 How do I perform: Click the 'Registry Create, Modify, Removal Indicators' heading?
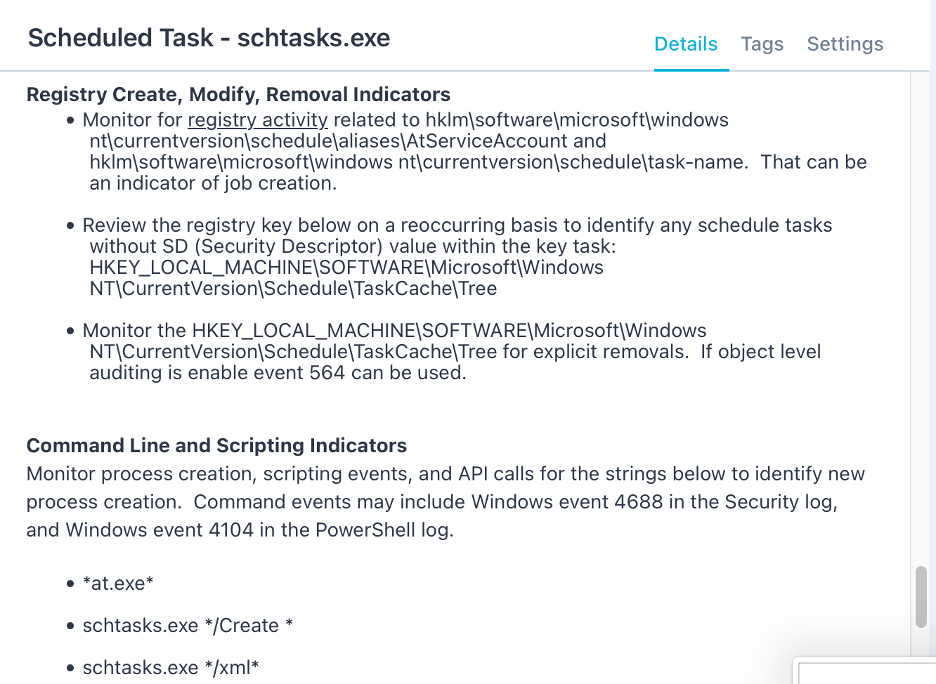pyautogui.click(x=238, y=95)
